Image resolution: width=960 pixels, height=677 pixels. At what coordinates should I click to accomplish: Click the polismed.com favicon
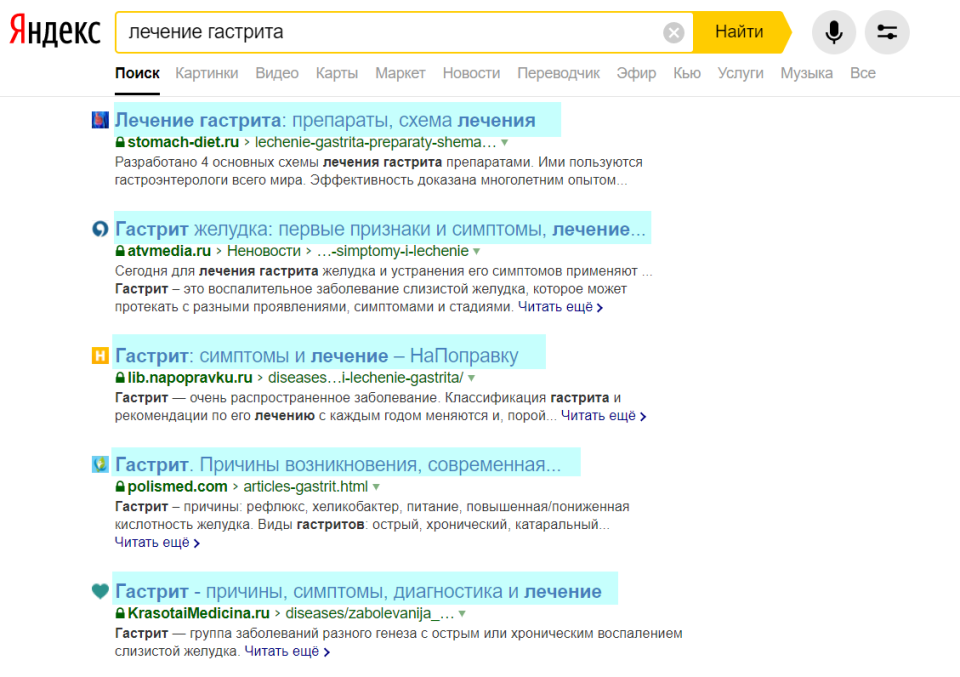click(100, 465)
